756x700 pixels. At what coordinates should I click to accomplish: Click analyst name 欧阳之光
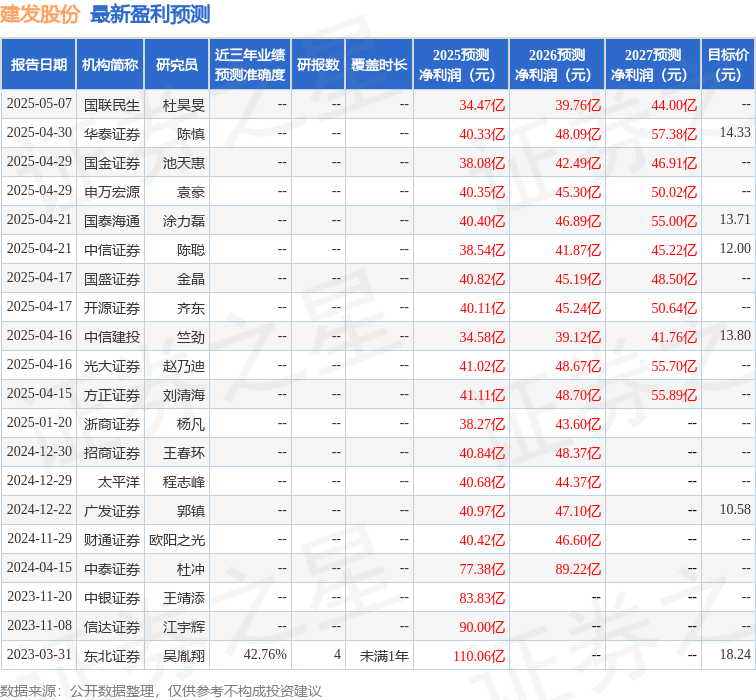point(177,539)
